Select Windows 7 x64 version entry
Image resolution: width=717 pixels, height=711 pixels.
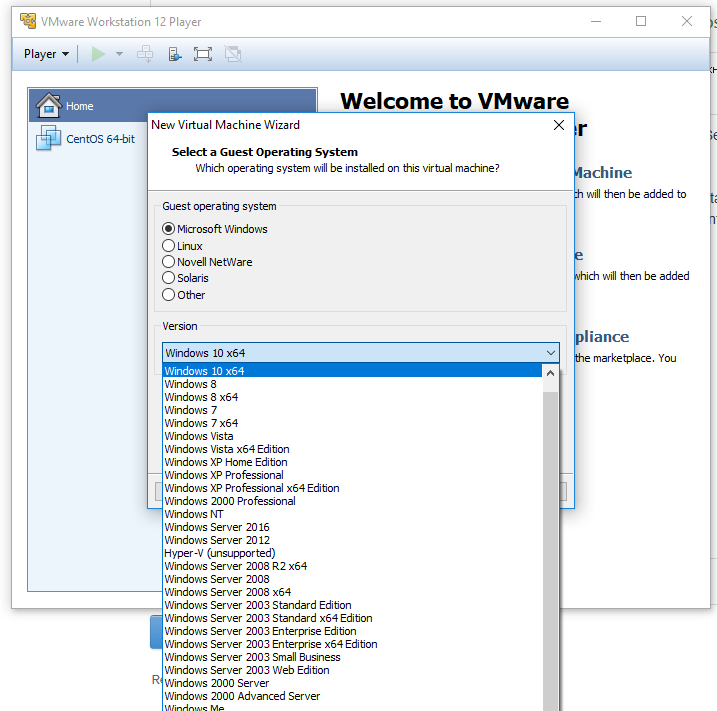[x=353, y=423]
